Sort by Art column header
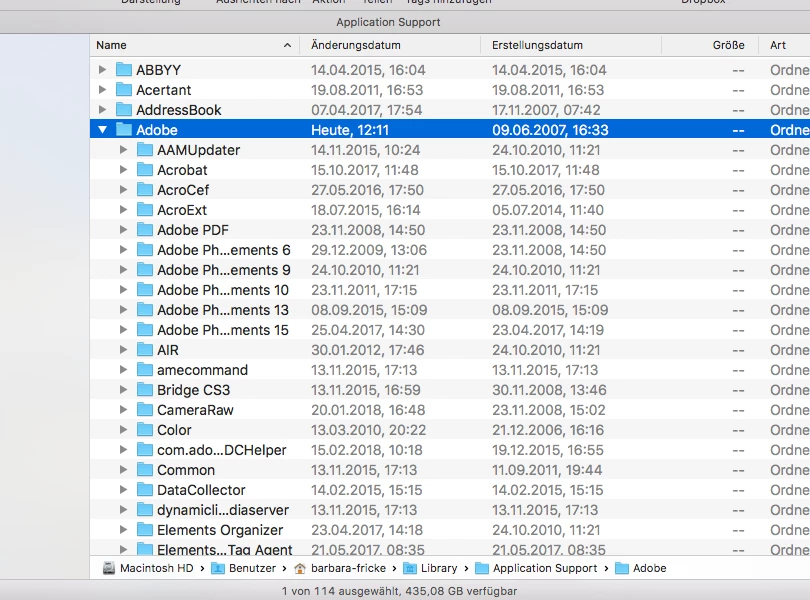Image resolution: width=810 pixels, height=600 pixels. click(x=784, y=45)
